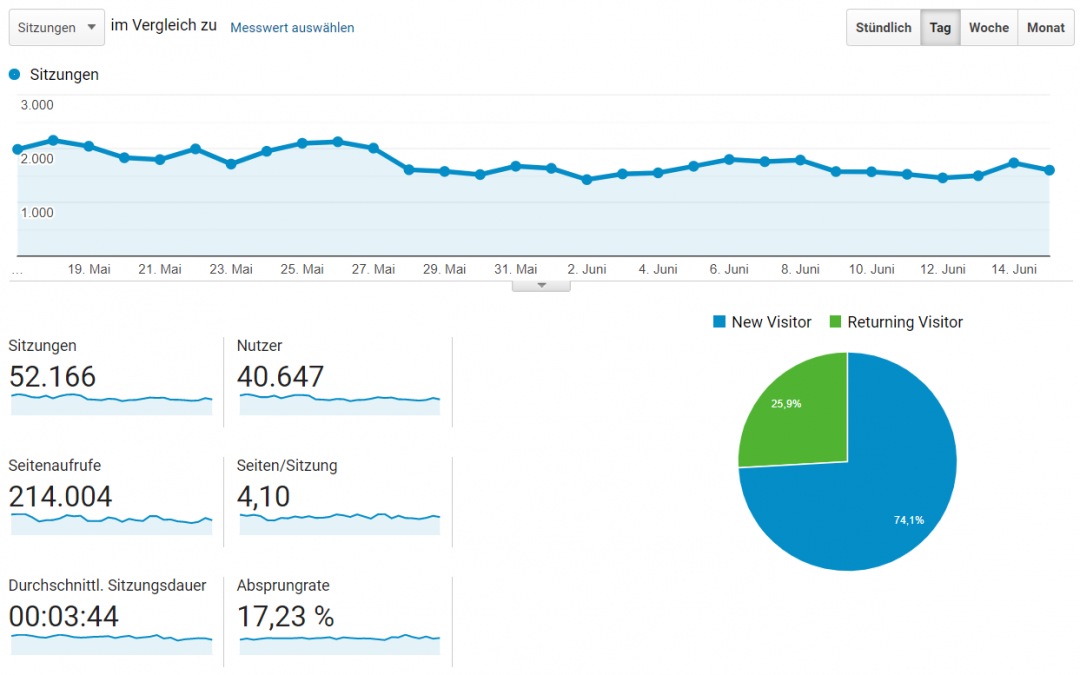Select the Tag time granularity
The image size is (1080, 675).
[x=940, y=28]
